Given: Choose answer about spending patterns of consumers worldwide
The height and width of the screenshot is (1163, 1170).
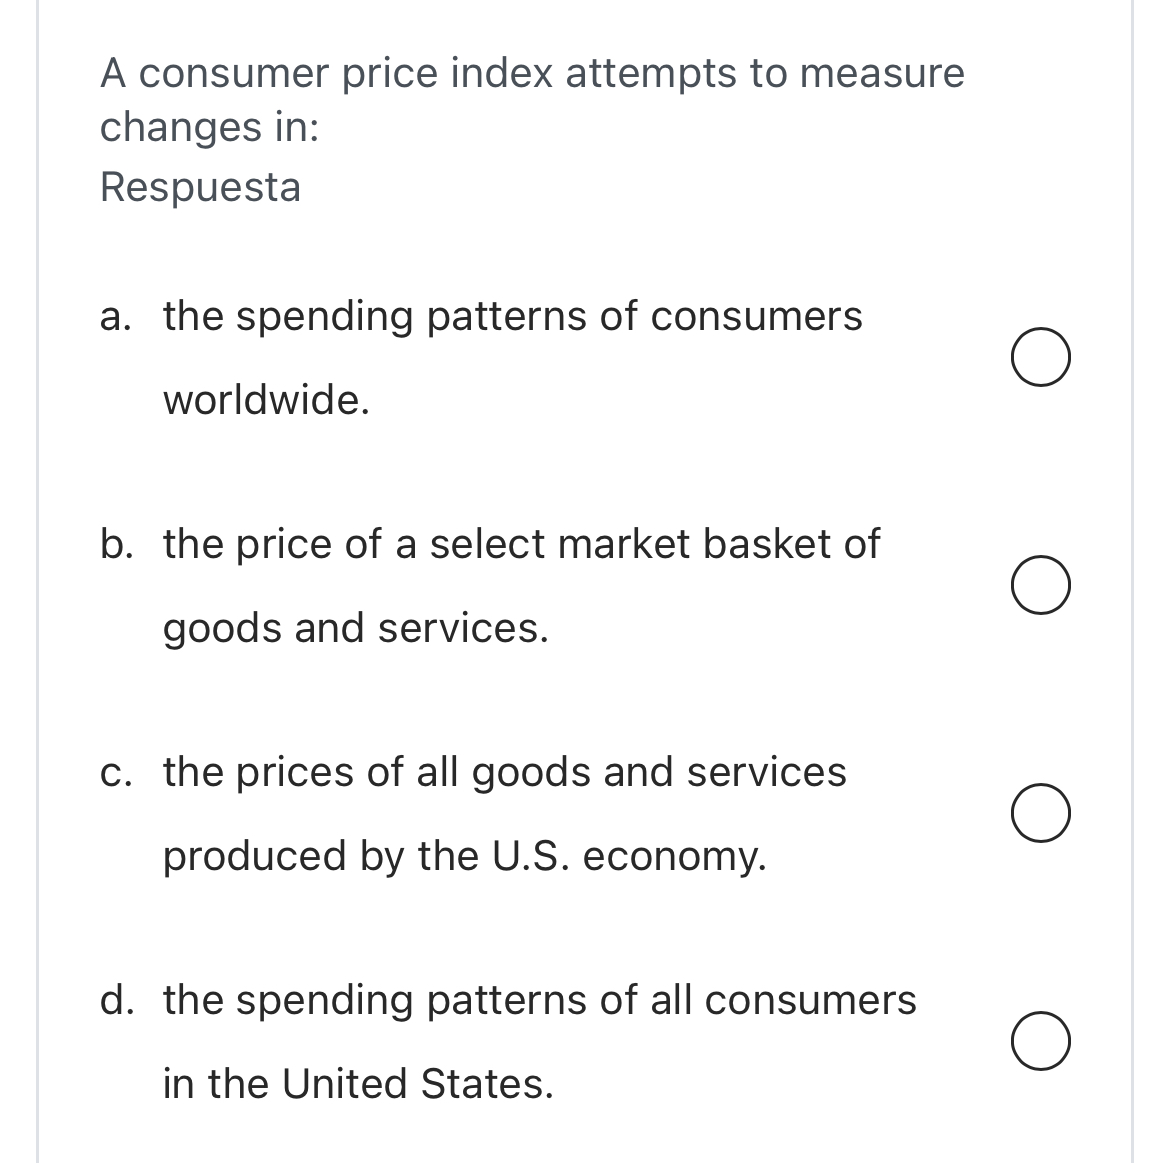Looking at the screenshot, I should [1042, 358].
